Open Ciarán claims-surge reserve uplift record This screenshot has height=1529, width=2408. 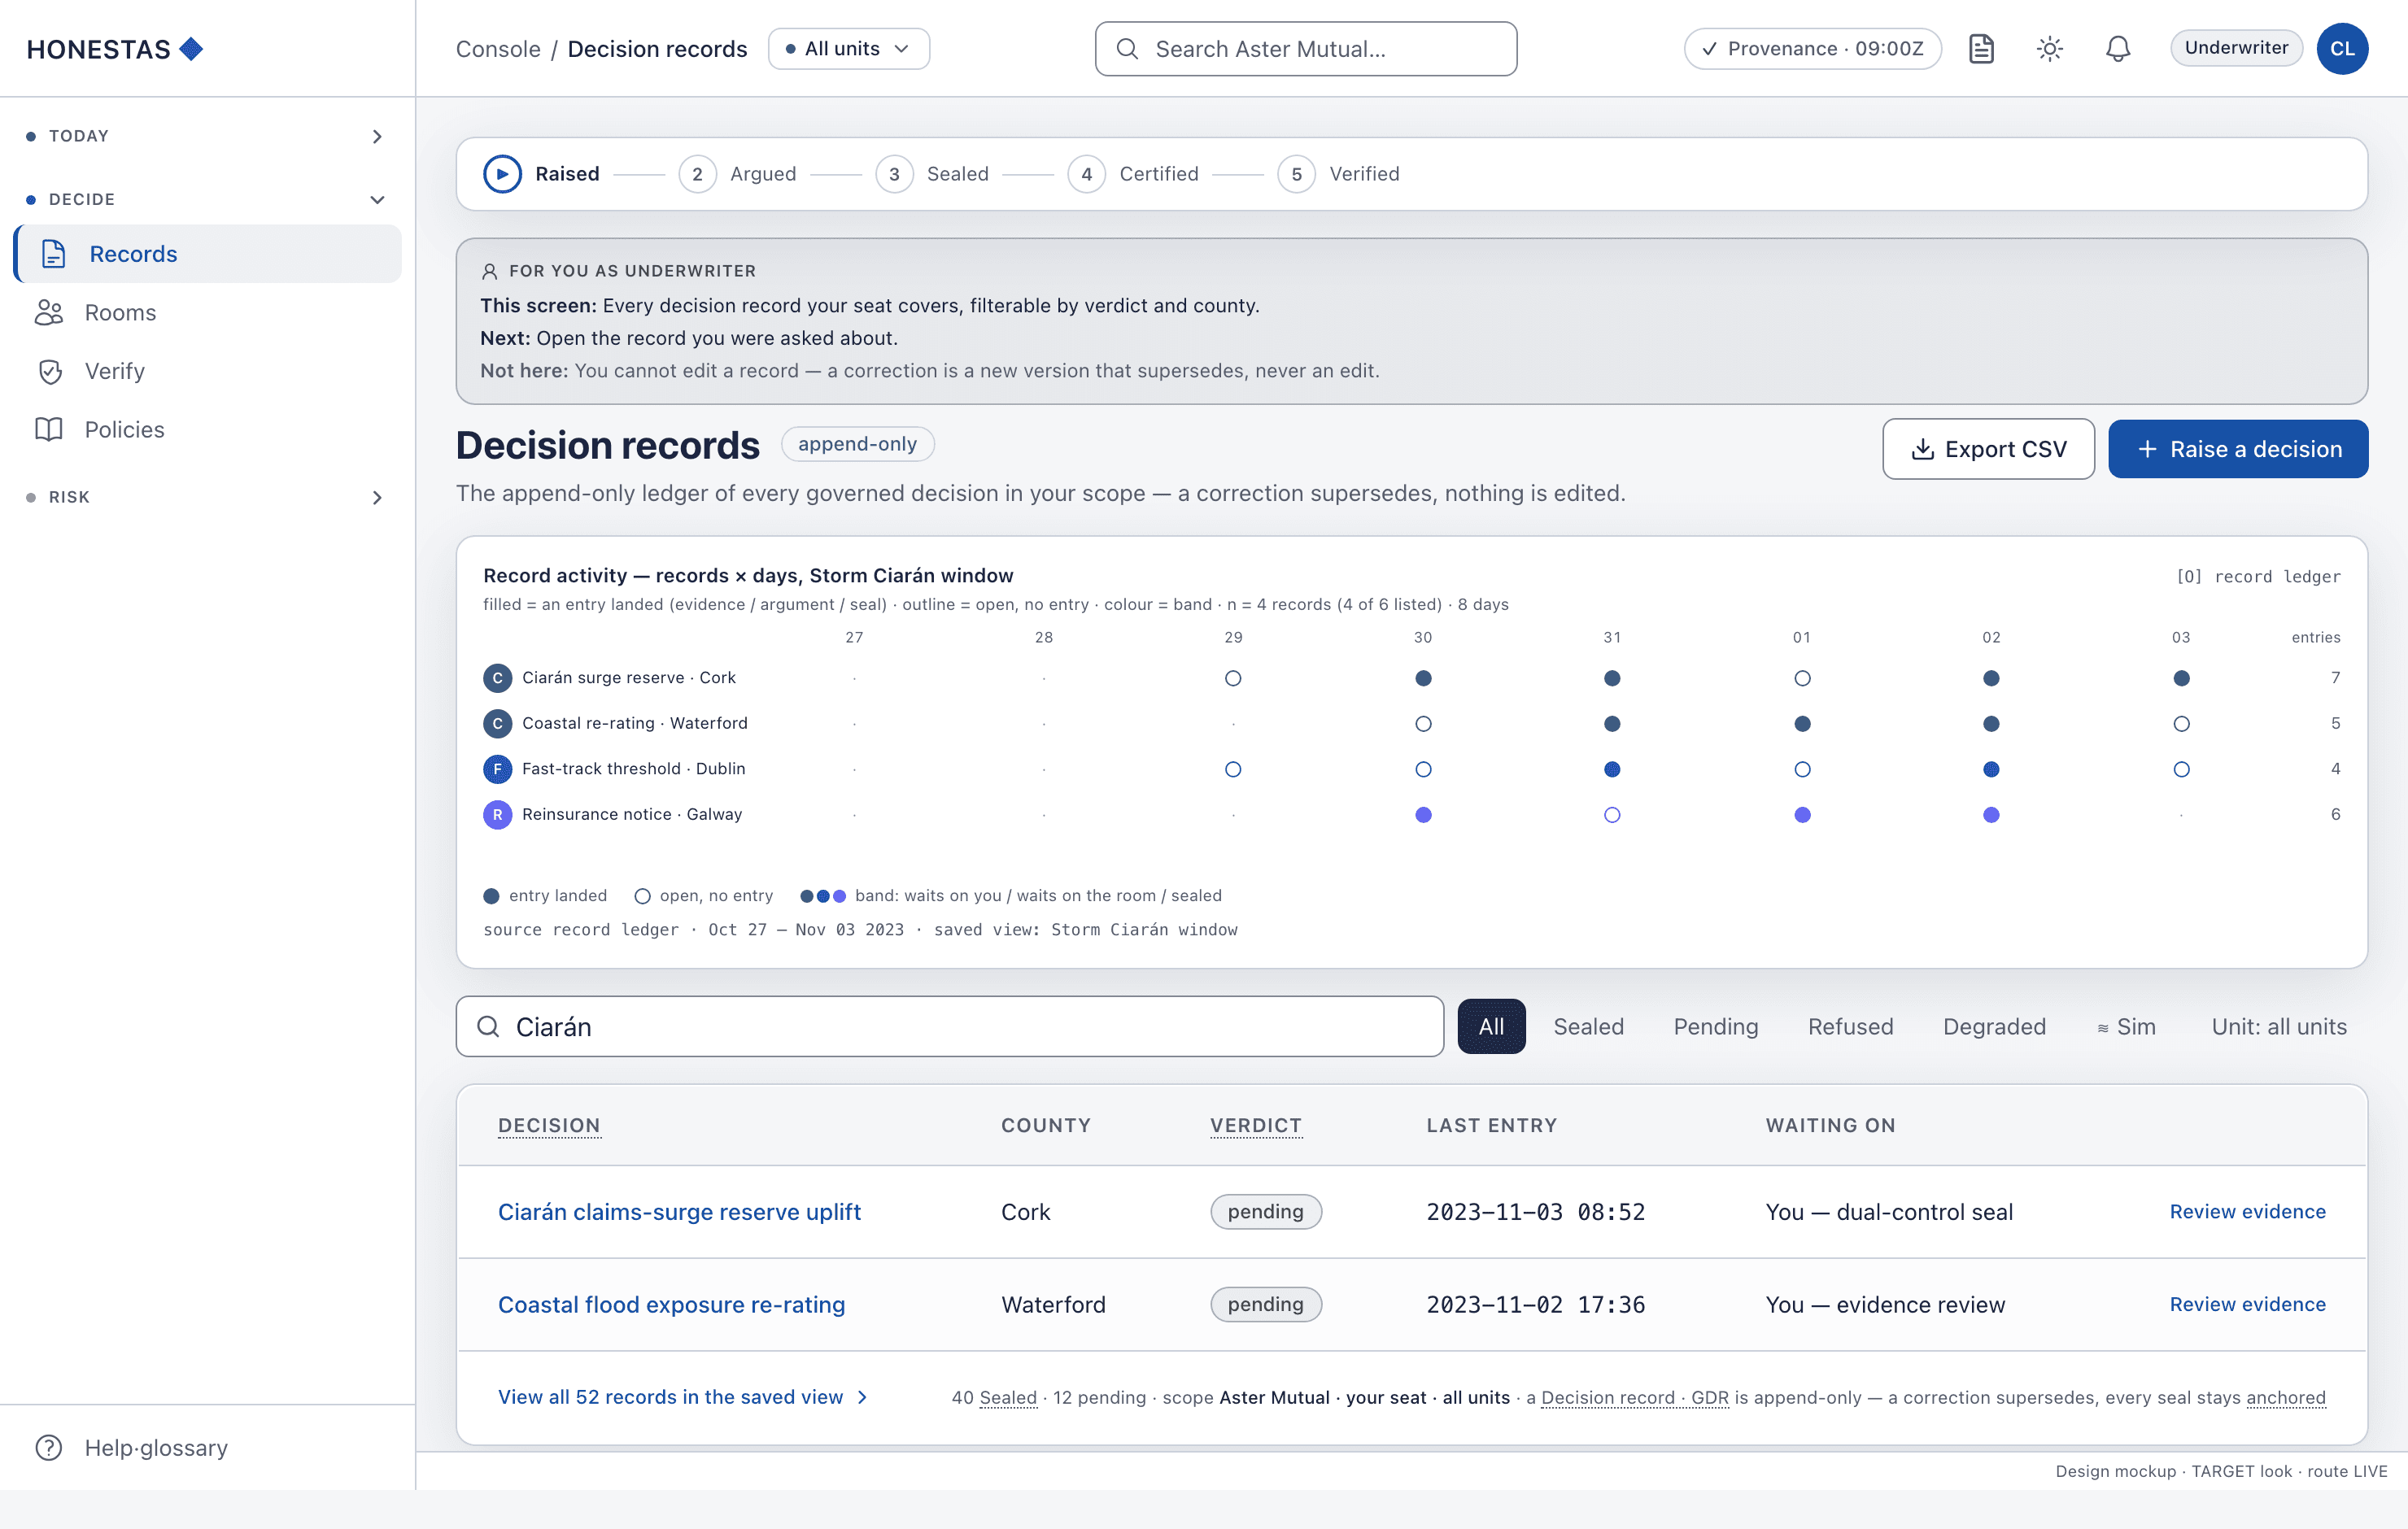(679, 1212)
